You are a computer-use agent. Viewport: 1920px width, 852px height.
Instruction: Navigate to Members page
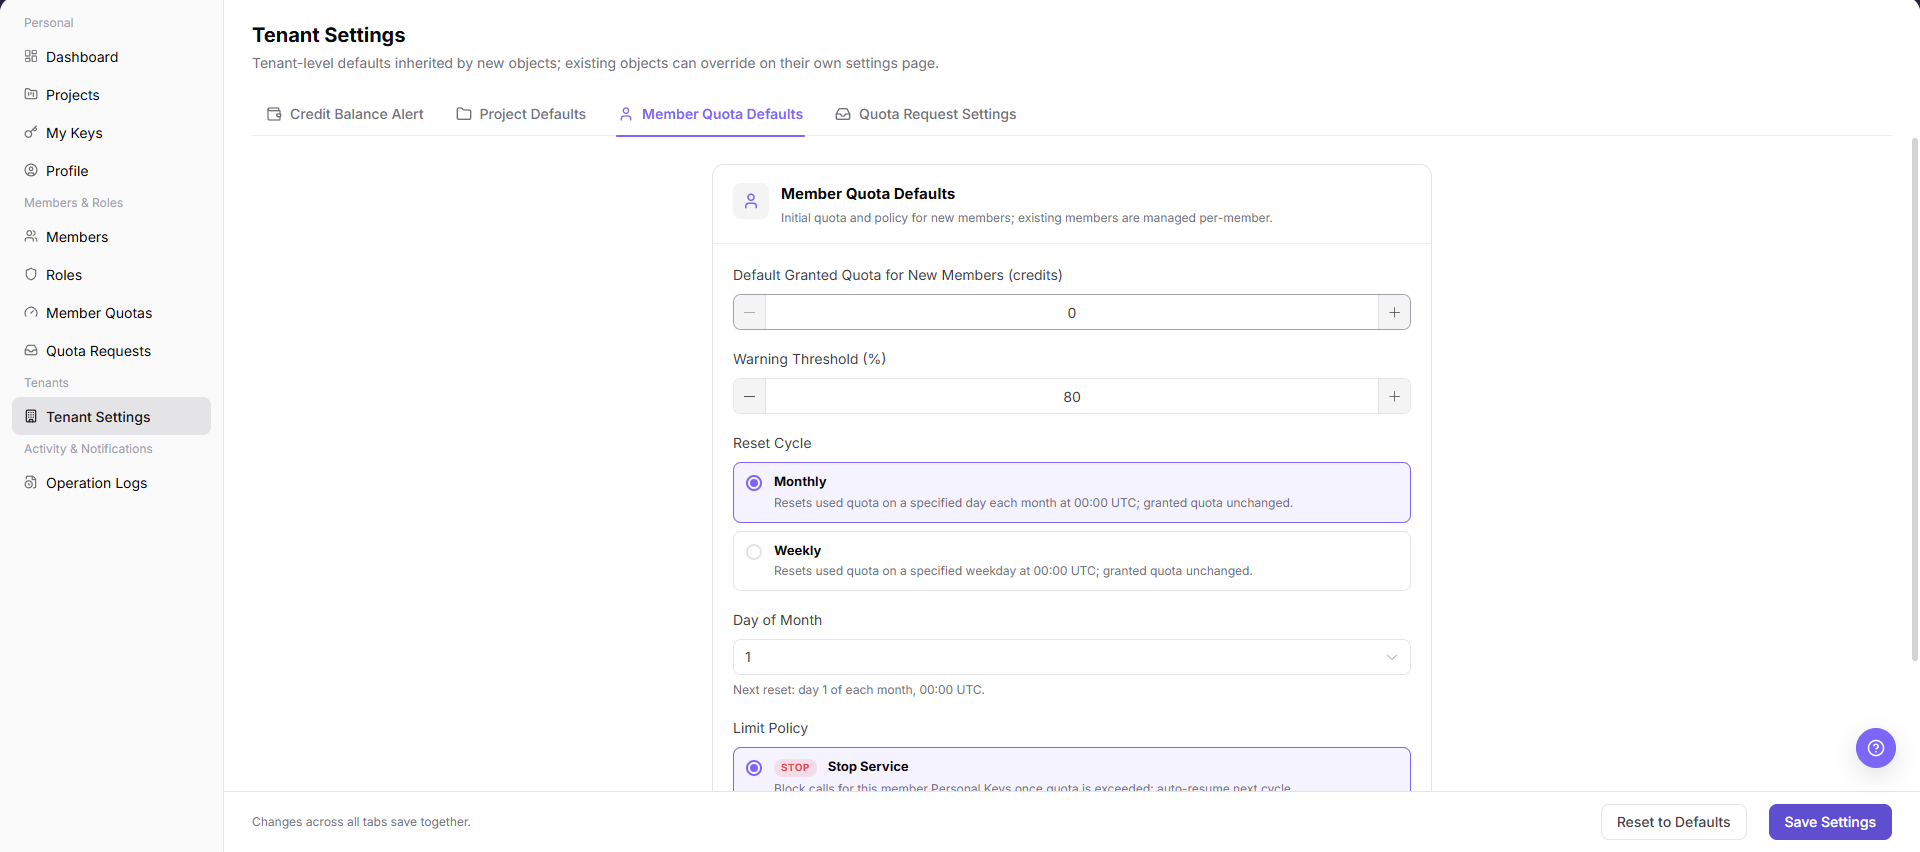(111, 237)
